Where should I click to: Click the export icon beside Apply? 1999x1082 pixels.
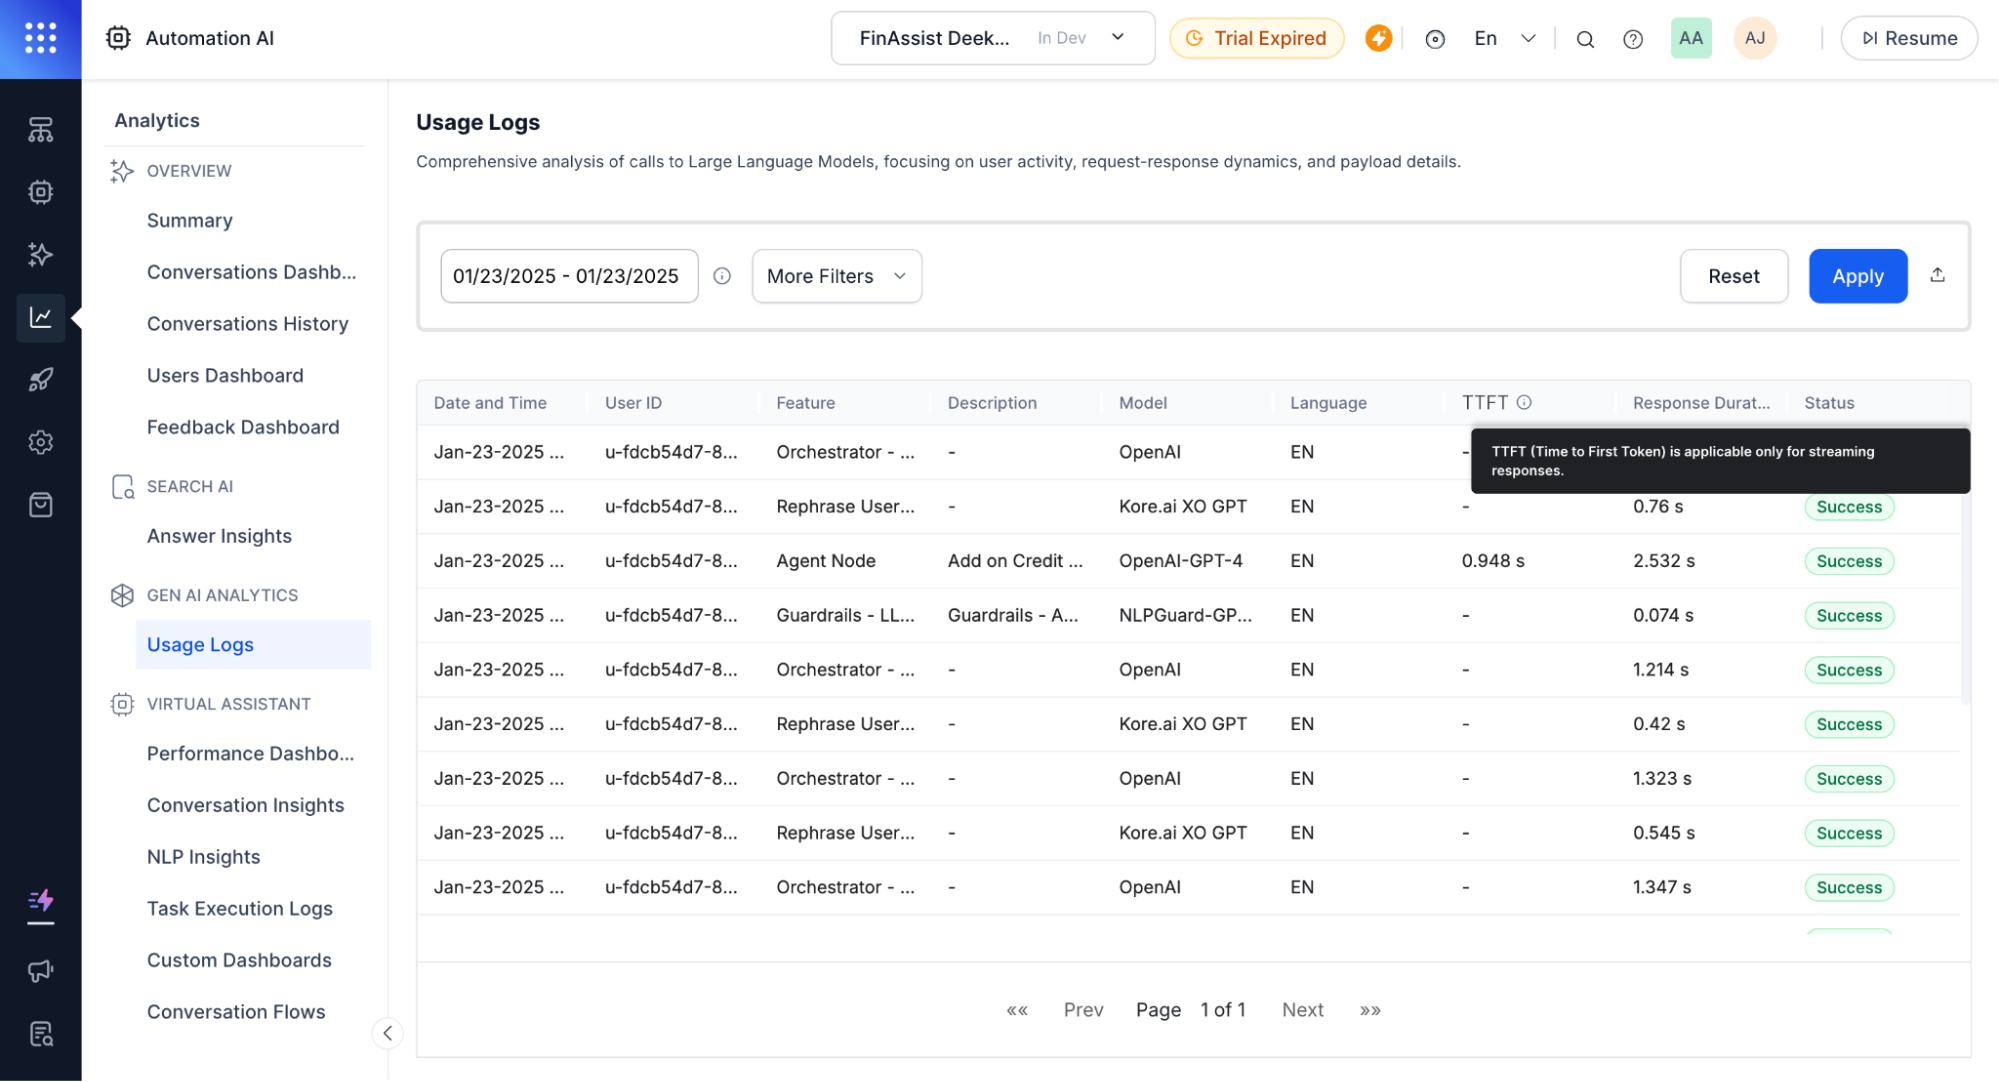point(1937,275)
